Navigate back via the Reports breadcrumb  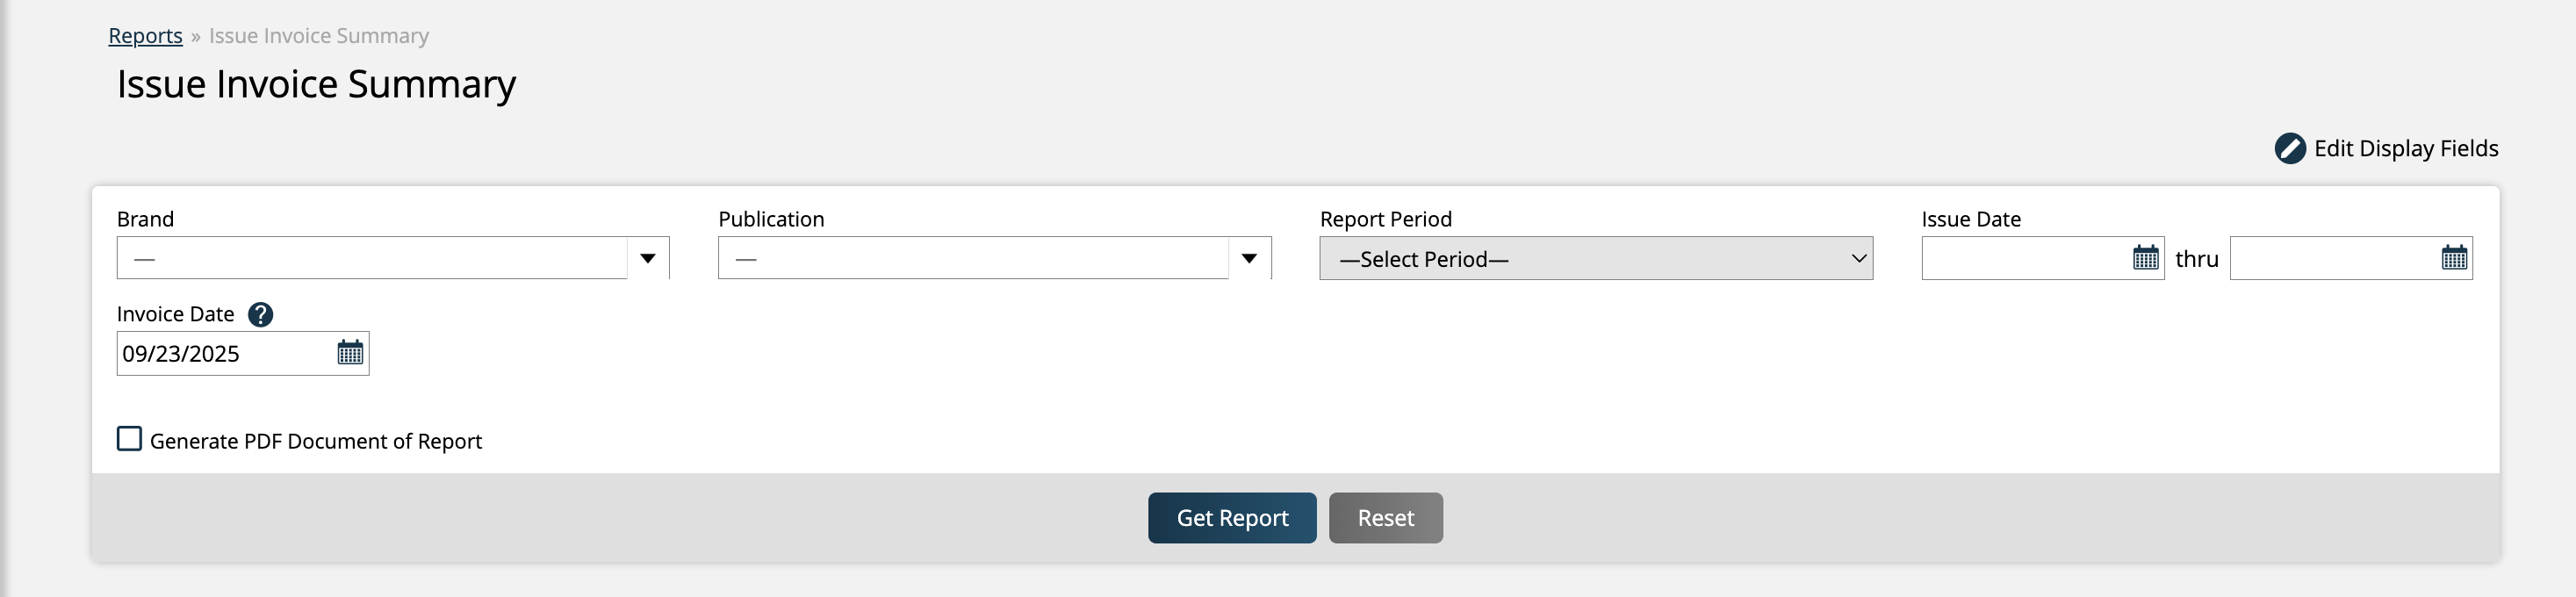144,35
